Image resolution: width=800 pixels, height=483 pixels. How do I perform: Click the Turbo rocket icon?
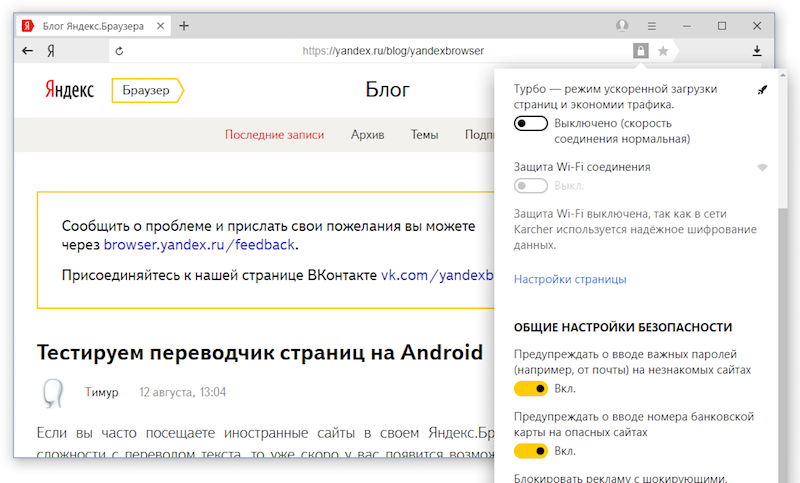[x=762, y=90]
